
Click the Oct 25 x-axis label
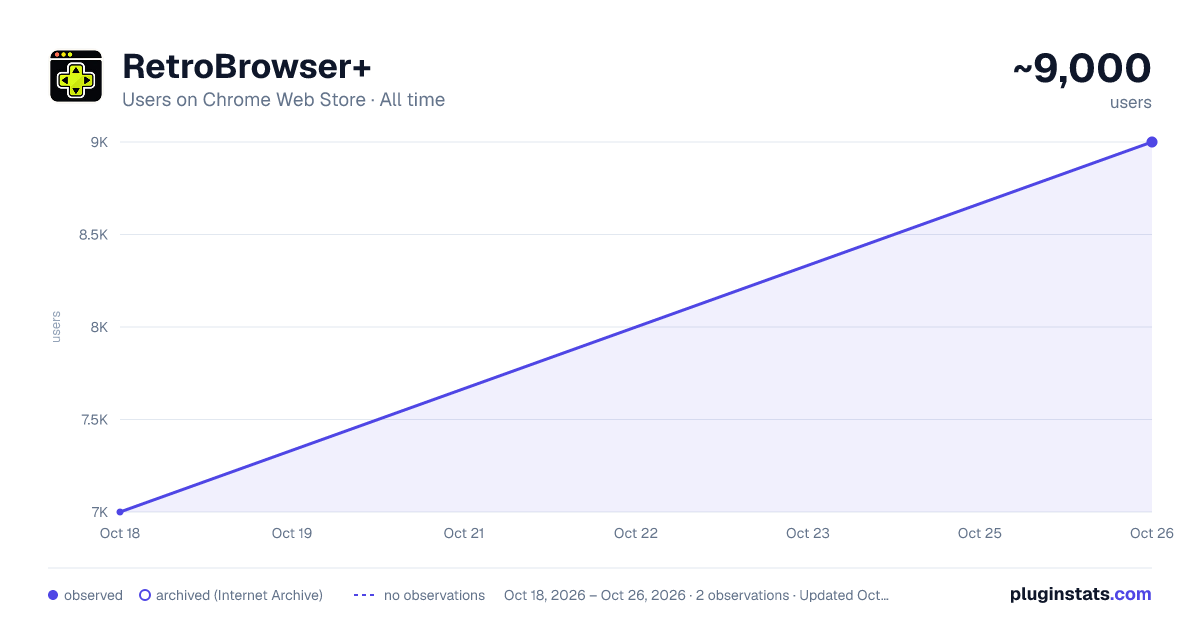point(980,533)
